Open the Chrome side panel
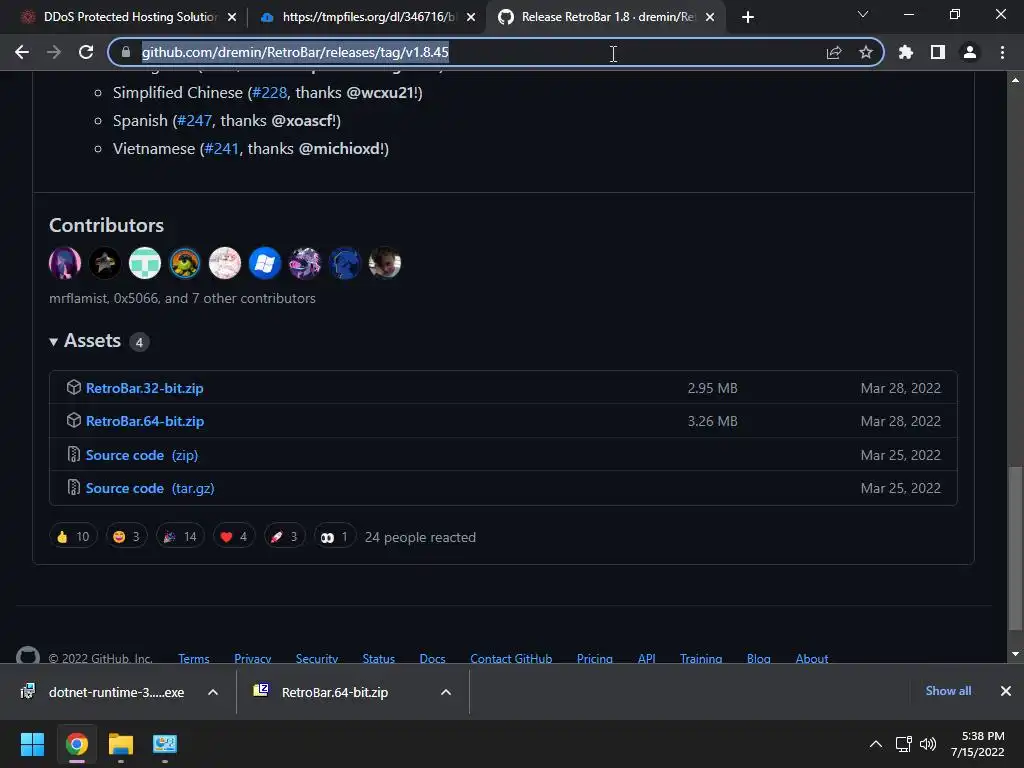The height and width of the screenshot is (768, 1024). point(938,52)
